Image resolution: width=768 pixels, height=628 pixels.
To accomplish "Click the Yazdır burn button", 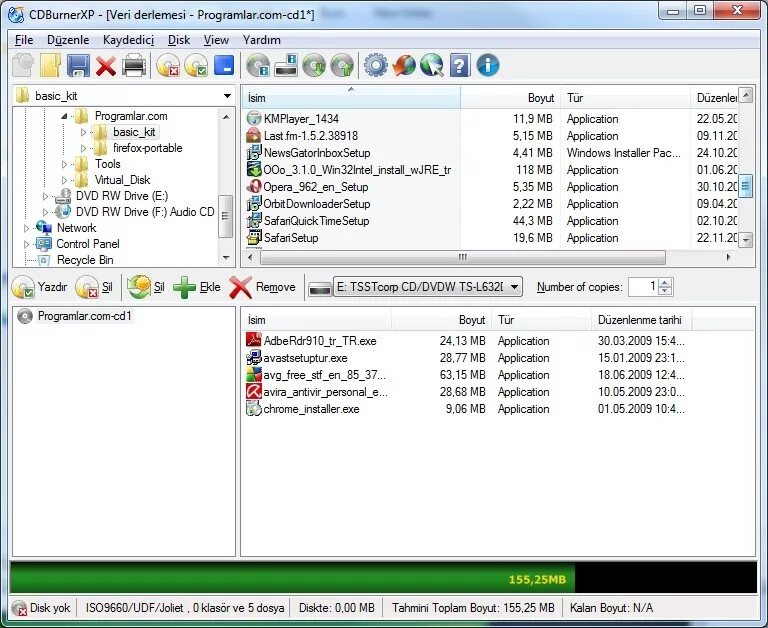I will 40,287.
